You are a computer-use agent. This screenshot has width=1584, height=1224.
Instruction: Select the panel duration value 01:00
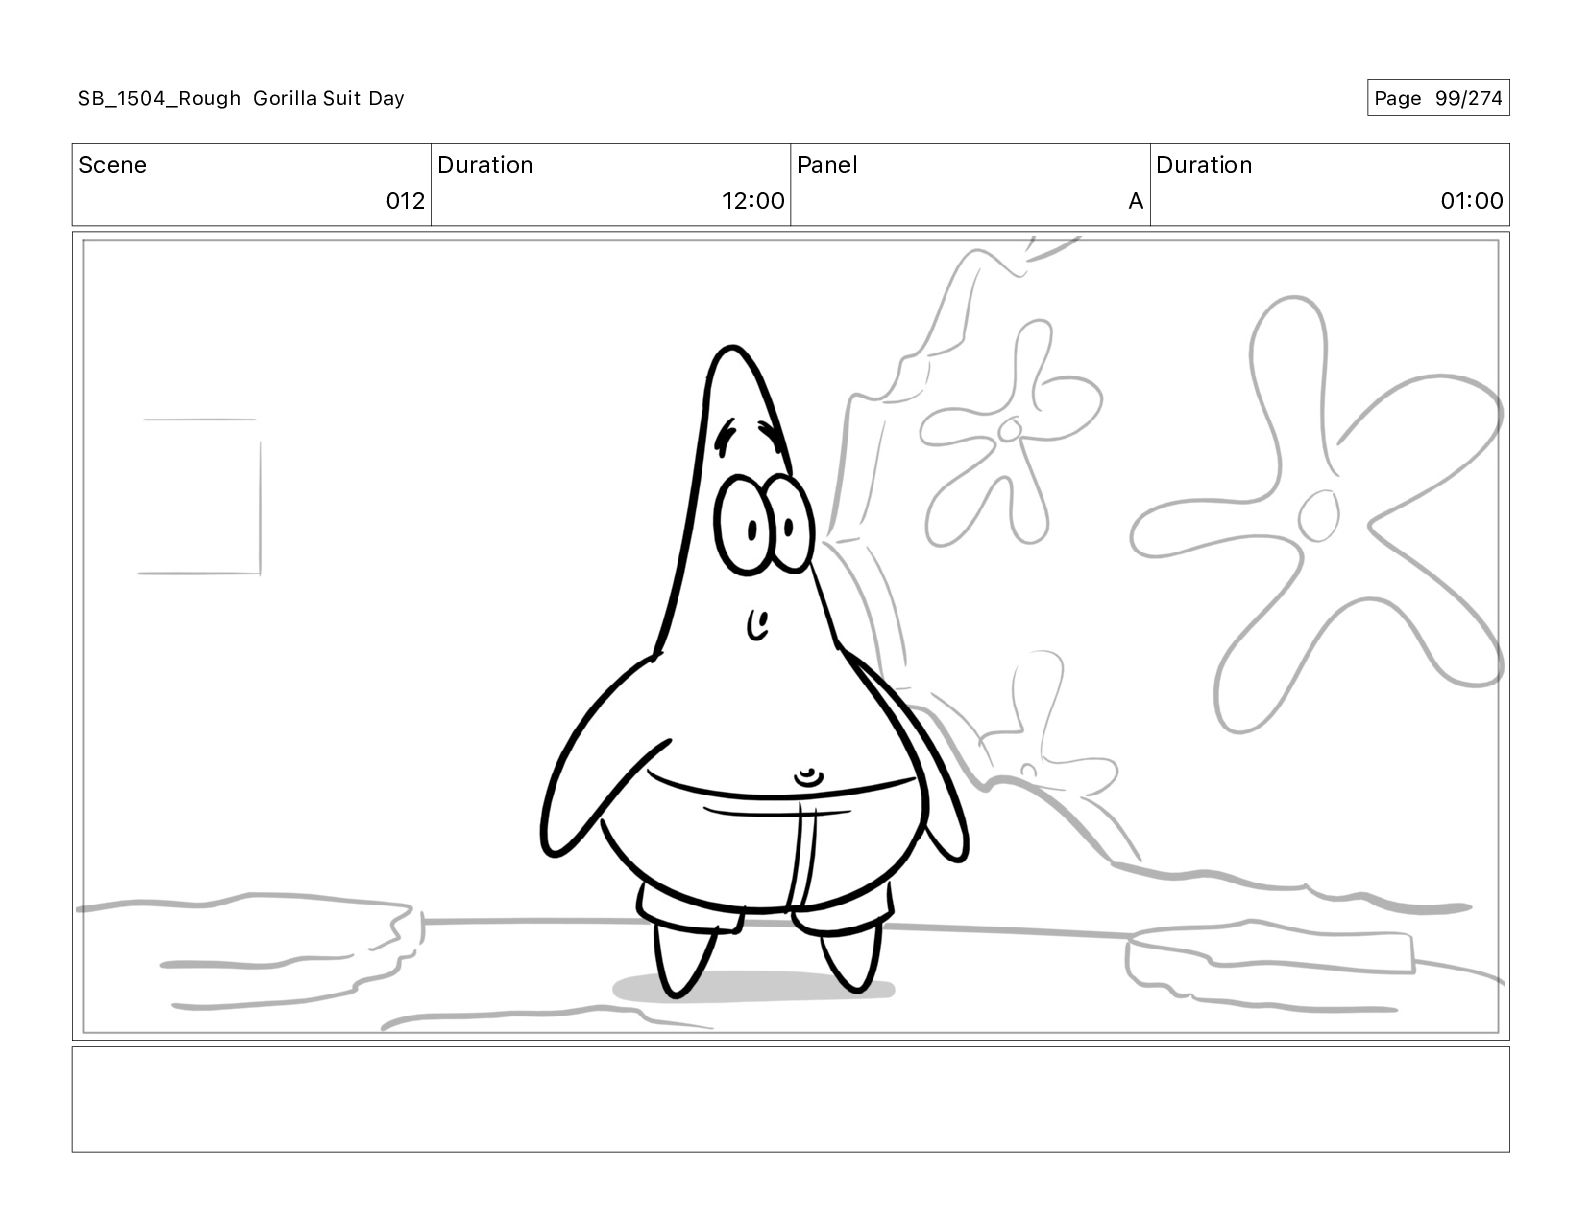[x=1472, y=201]
